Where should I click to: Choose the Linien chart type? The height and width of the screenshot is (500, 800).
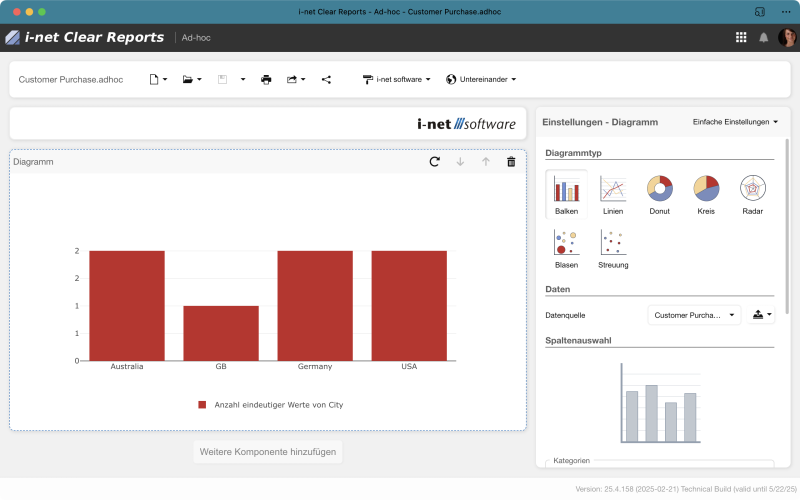pyautogui.click(x=613, y=194)
